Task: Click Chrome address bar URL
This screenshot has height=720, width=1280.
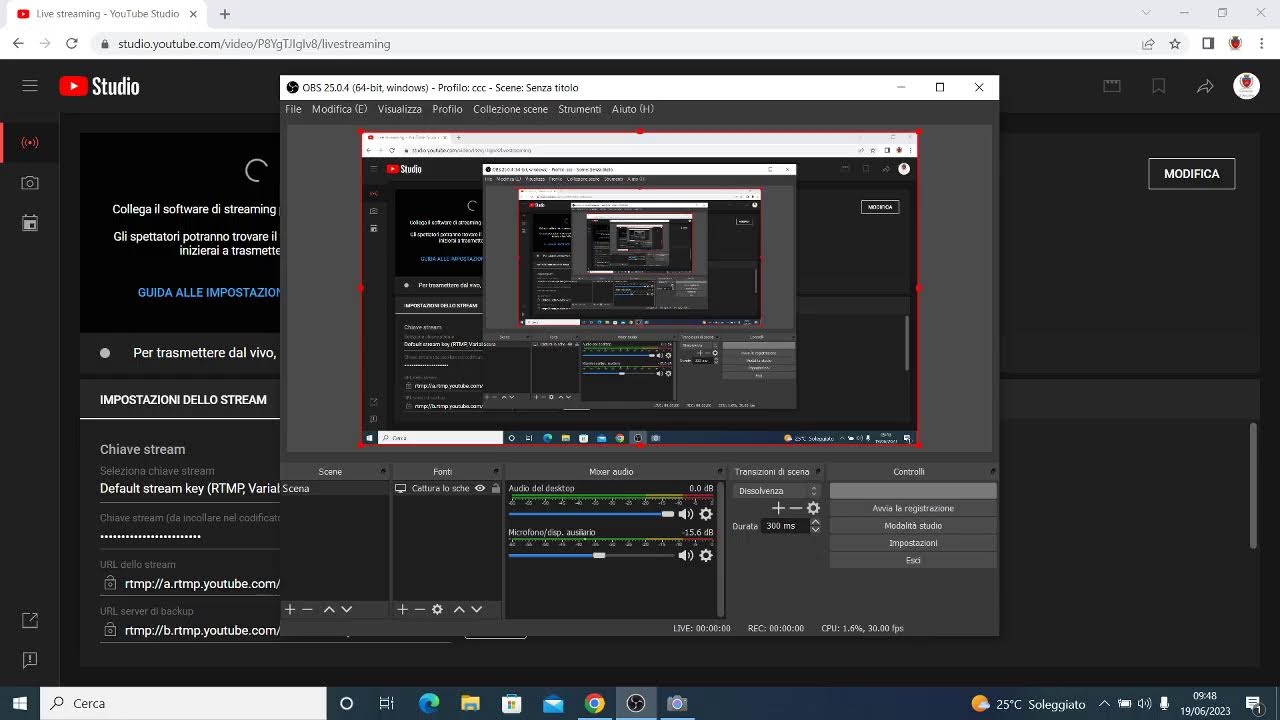Action: tap(254, 44)
